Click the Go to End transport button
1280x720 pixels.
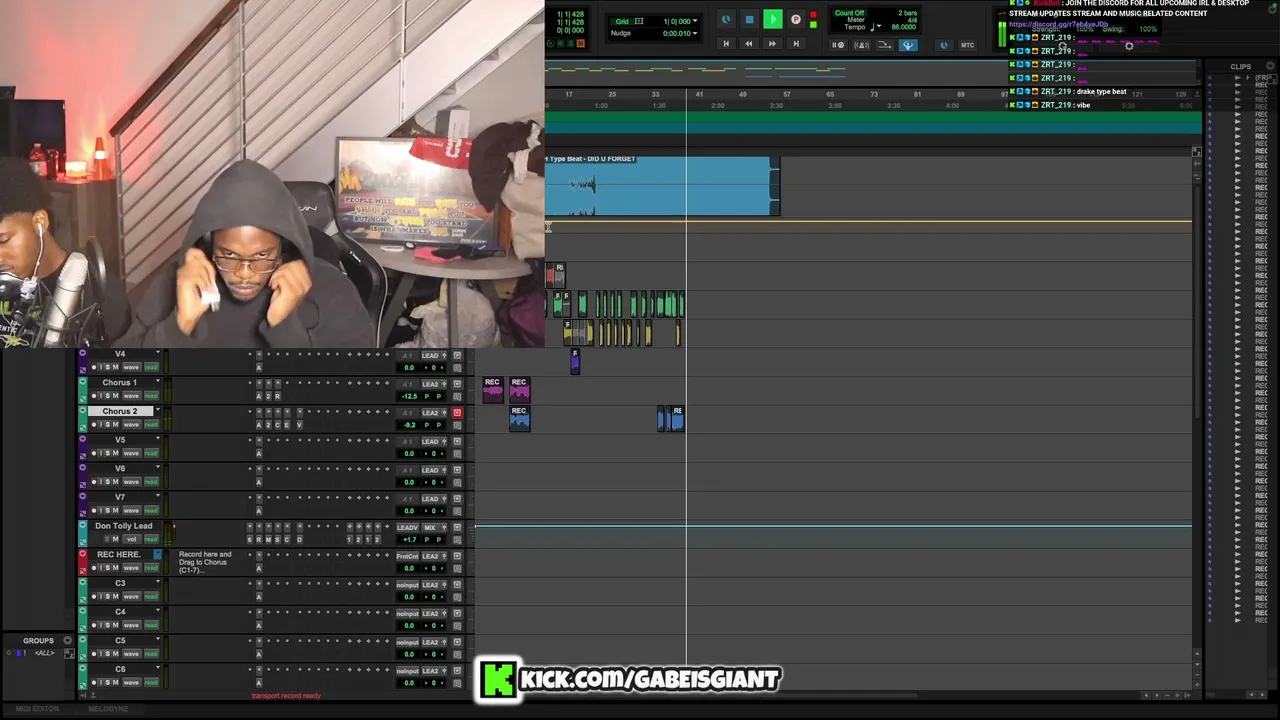796,44
